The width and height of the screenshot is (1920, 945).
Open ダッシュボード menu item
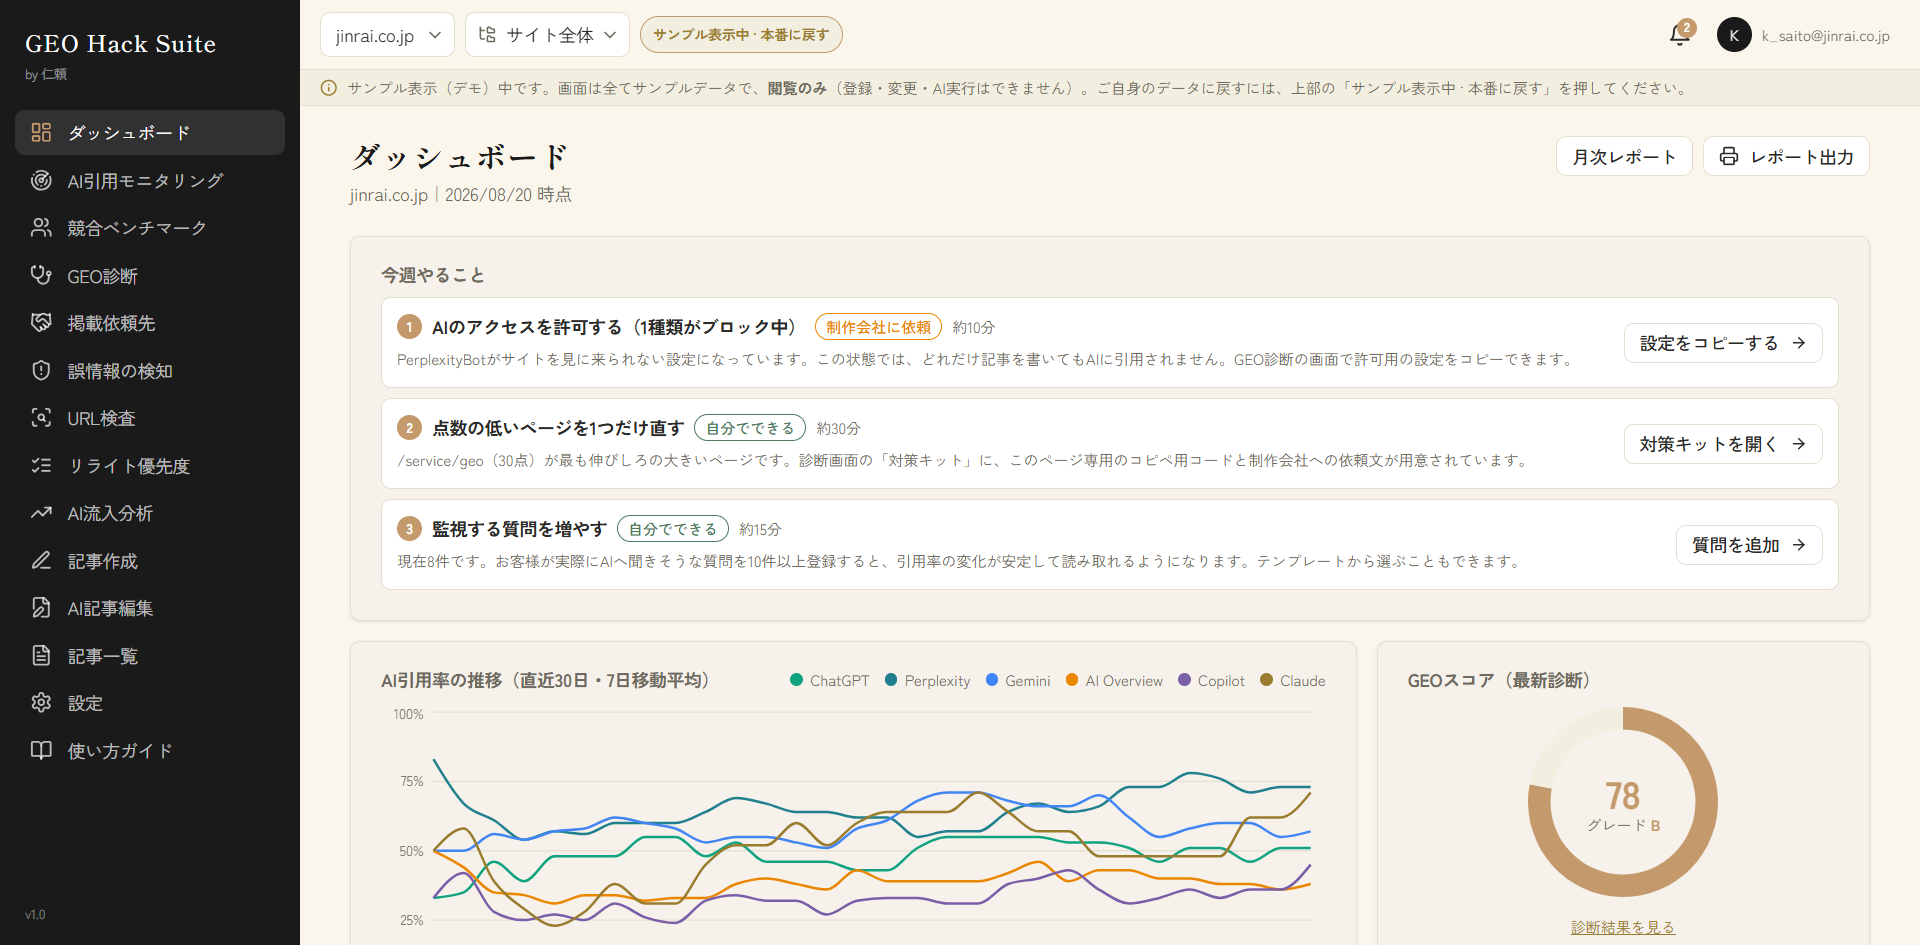(150, 132)
